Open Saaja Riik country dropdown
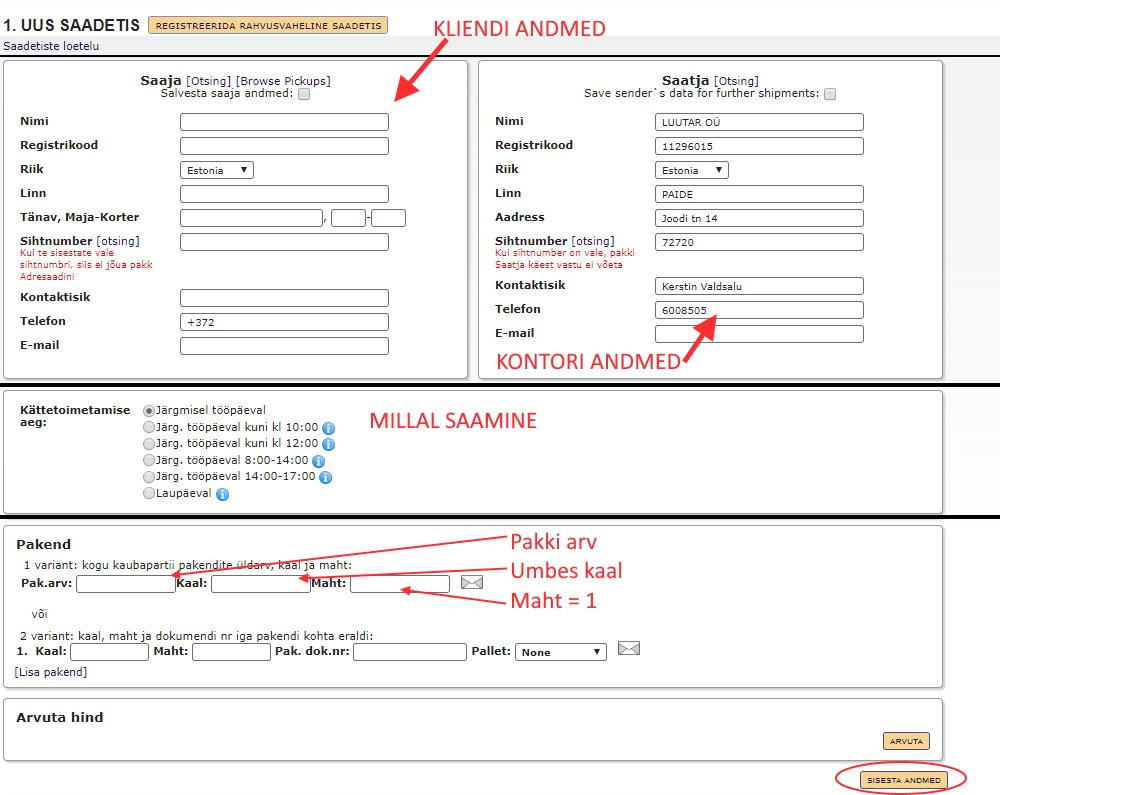This screenshot has height=795, width=1139. [216, 170]
